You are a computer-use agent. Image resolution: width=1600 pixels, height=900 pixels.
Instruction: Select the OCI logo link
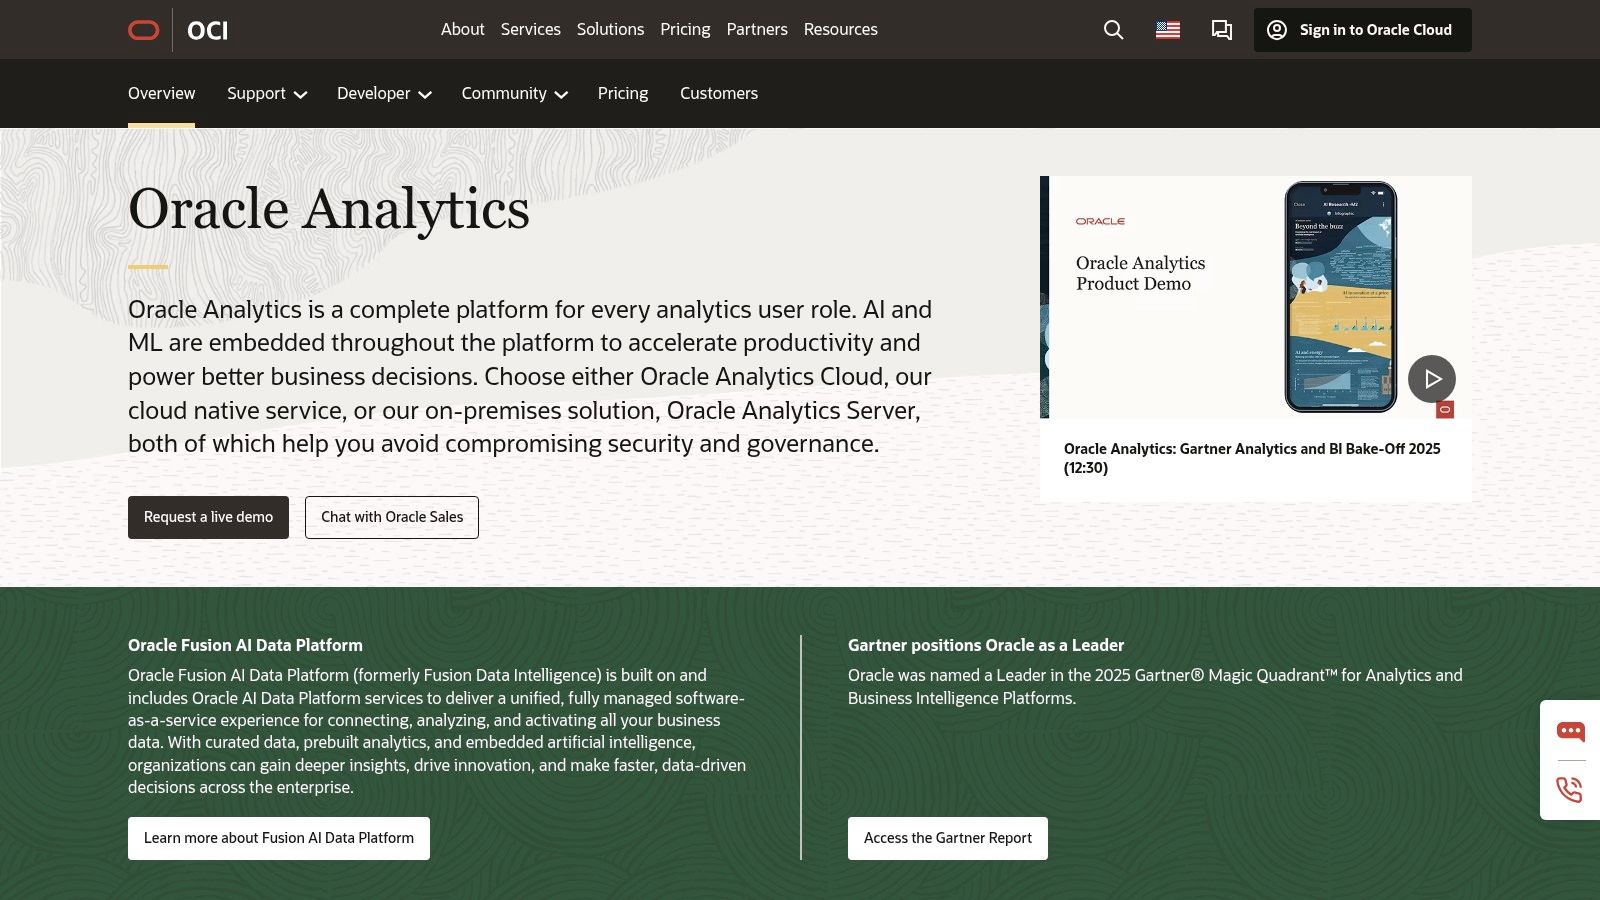point(207,30)
